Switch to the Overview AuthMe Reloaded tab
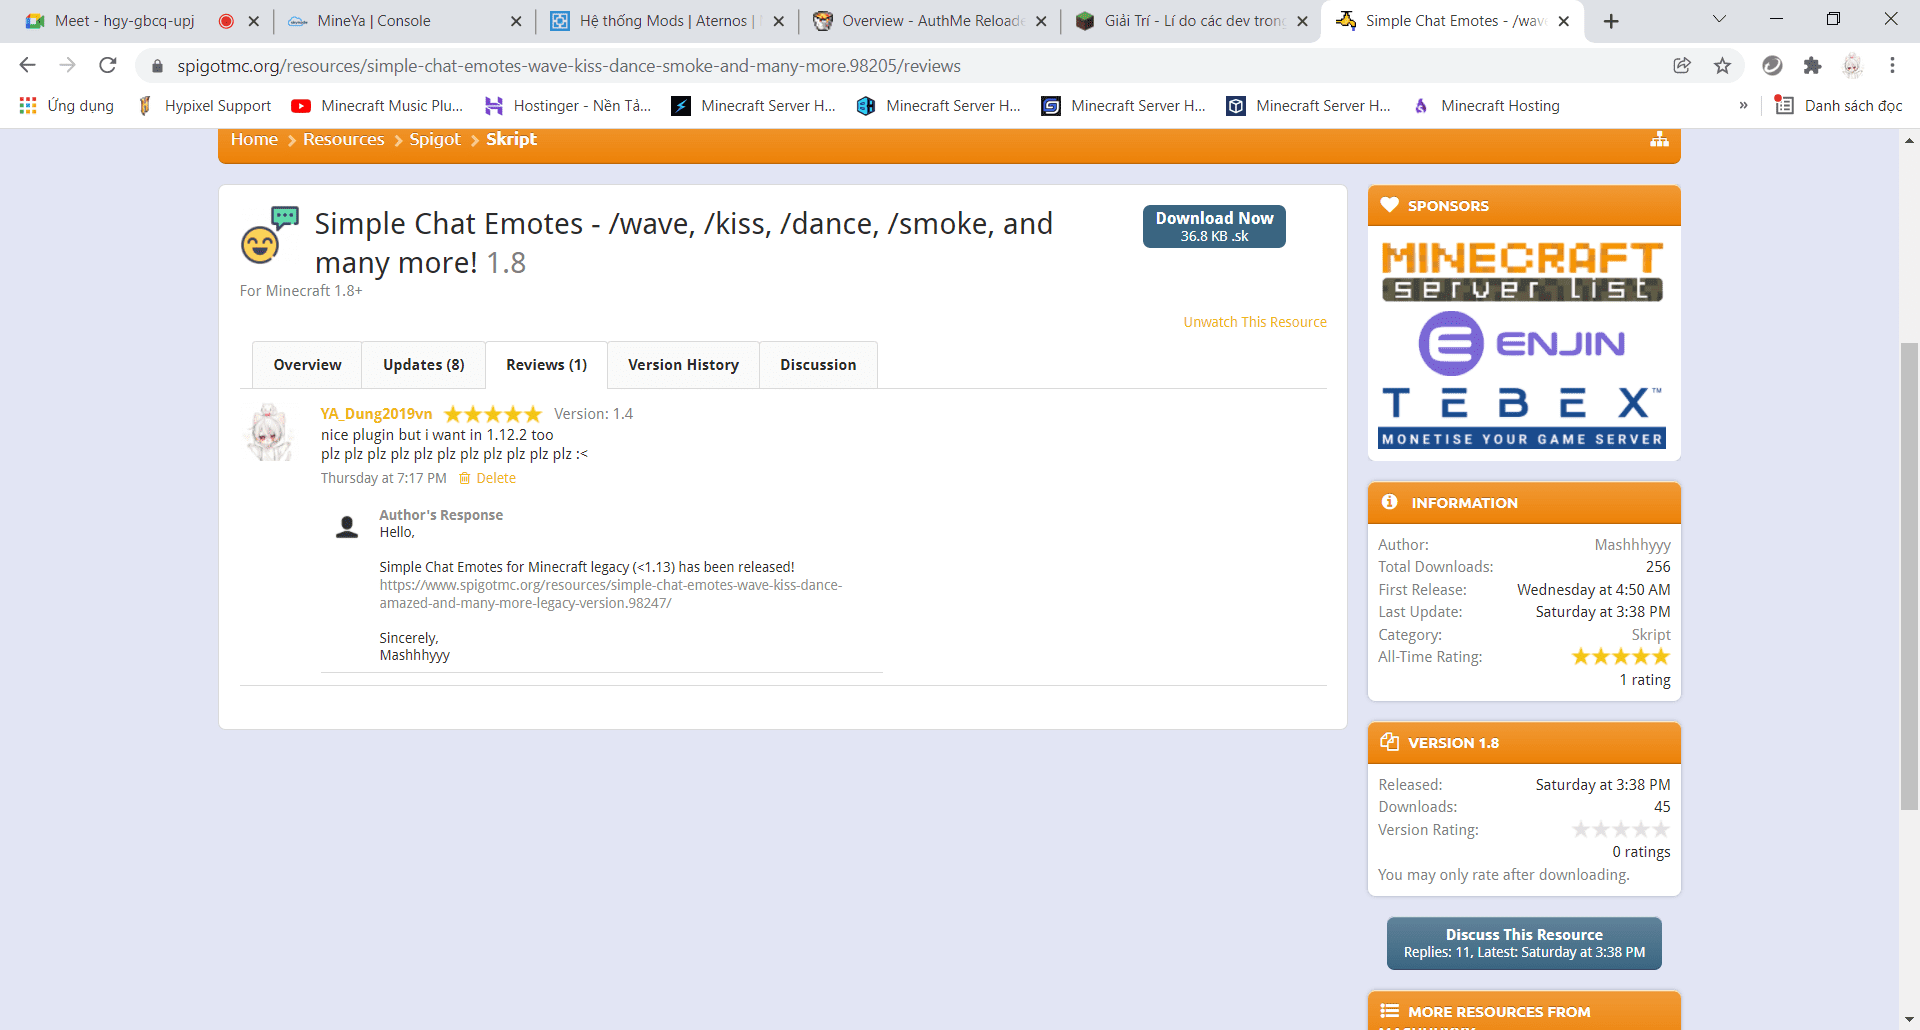Screen dimensions: 1920x1030 930,21
